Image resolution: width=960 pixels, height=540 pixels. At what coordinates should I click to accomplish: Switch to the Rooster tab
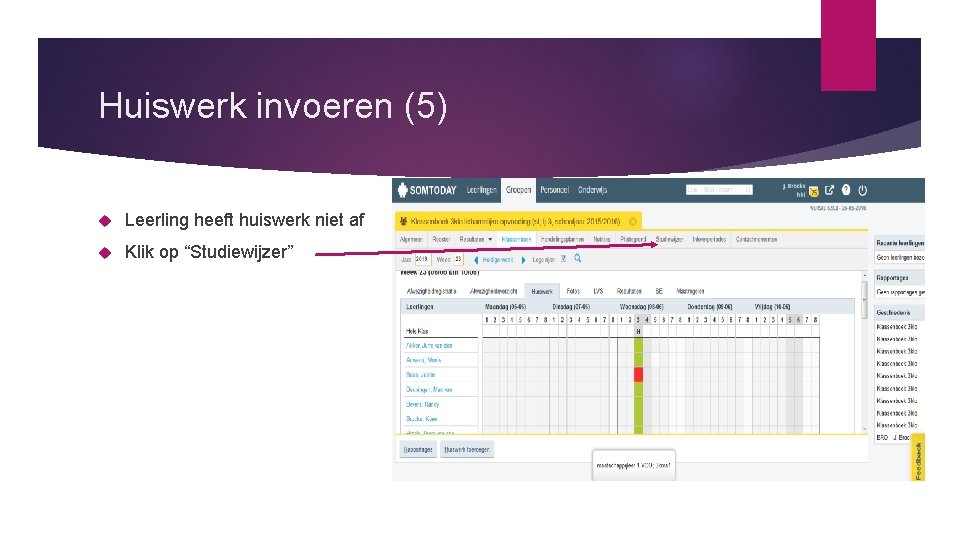click(x=441, y=239)
